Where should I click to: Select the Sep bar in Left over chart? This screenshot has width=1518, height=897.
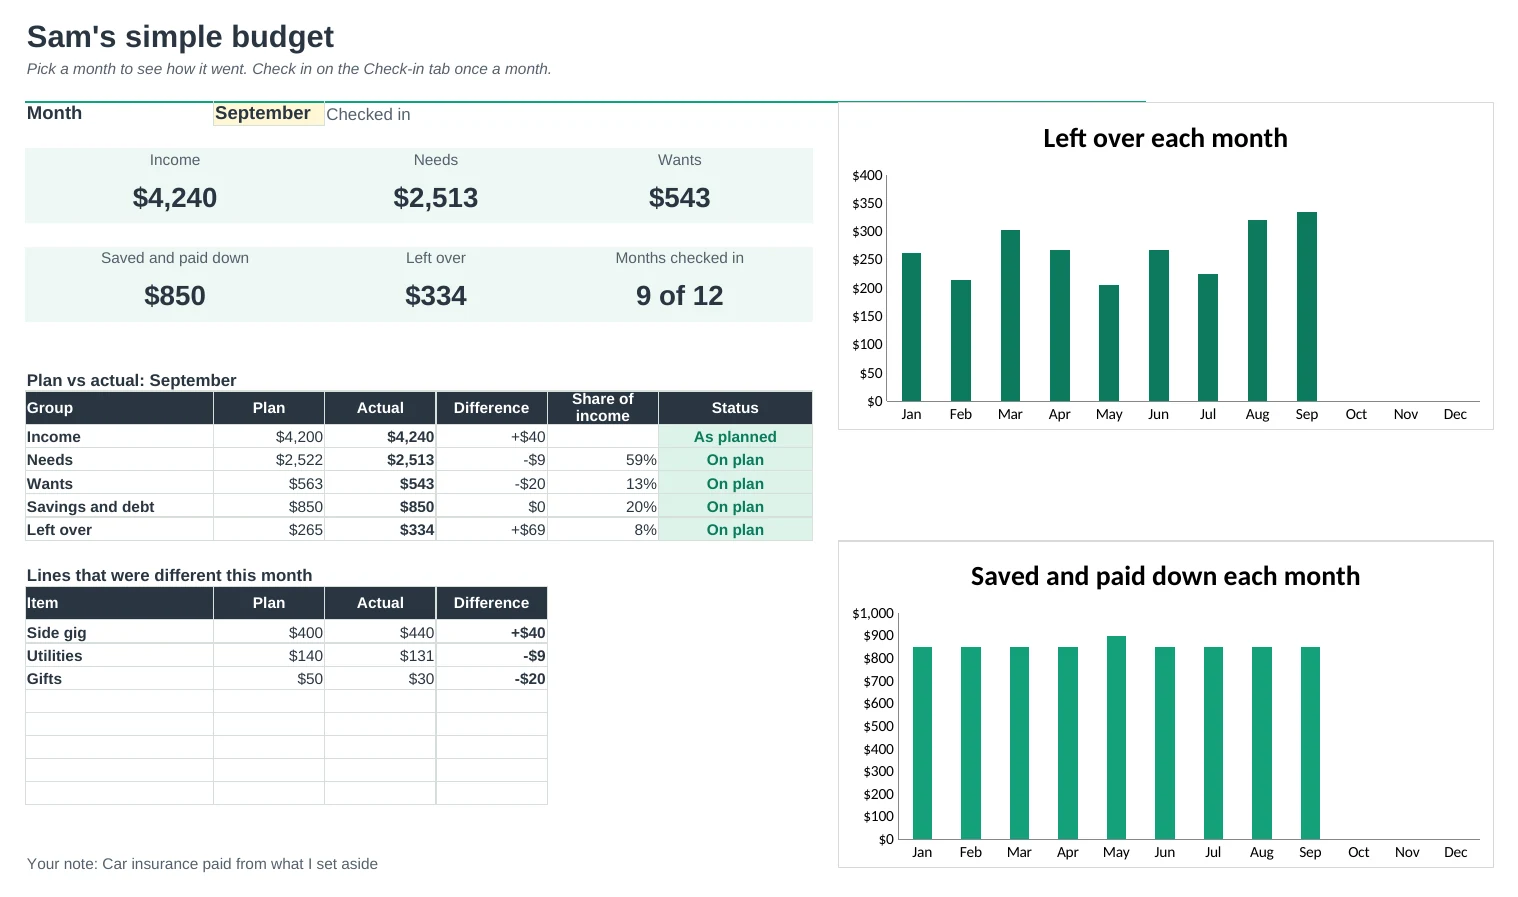(x=1307, y=307)
